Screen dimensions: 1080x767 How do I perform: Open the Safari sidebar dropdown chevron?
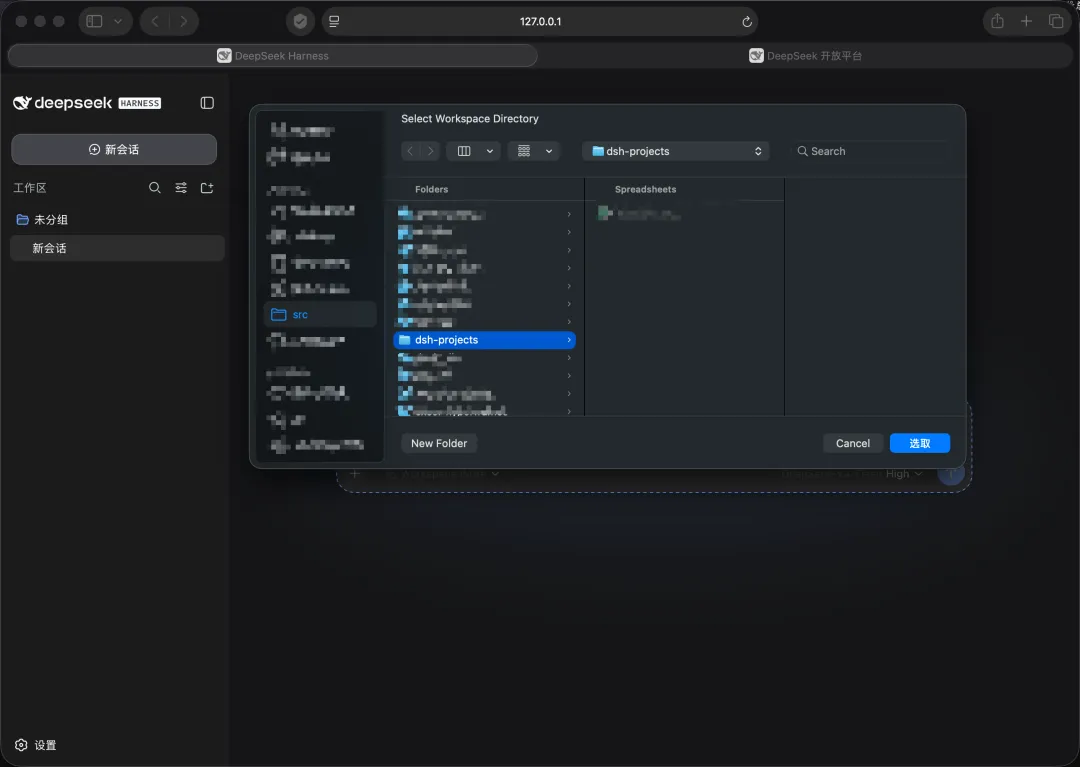[x=118, y=21]
